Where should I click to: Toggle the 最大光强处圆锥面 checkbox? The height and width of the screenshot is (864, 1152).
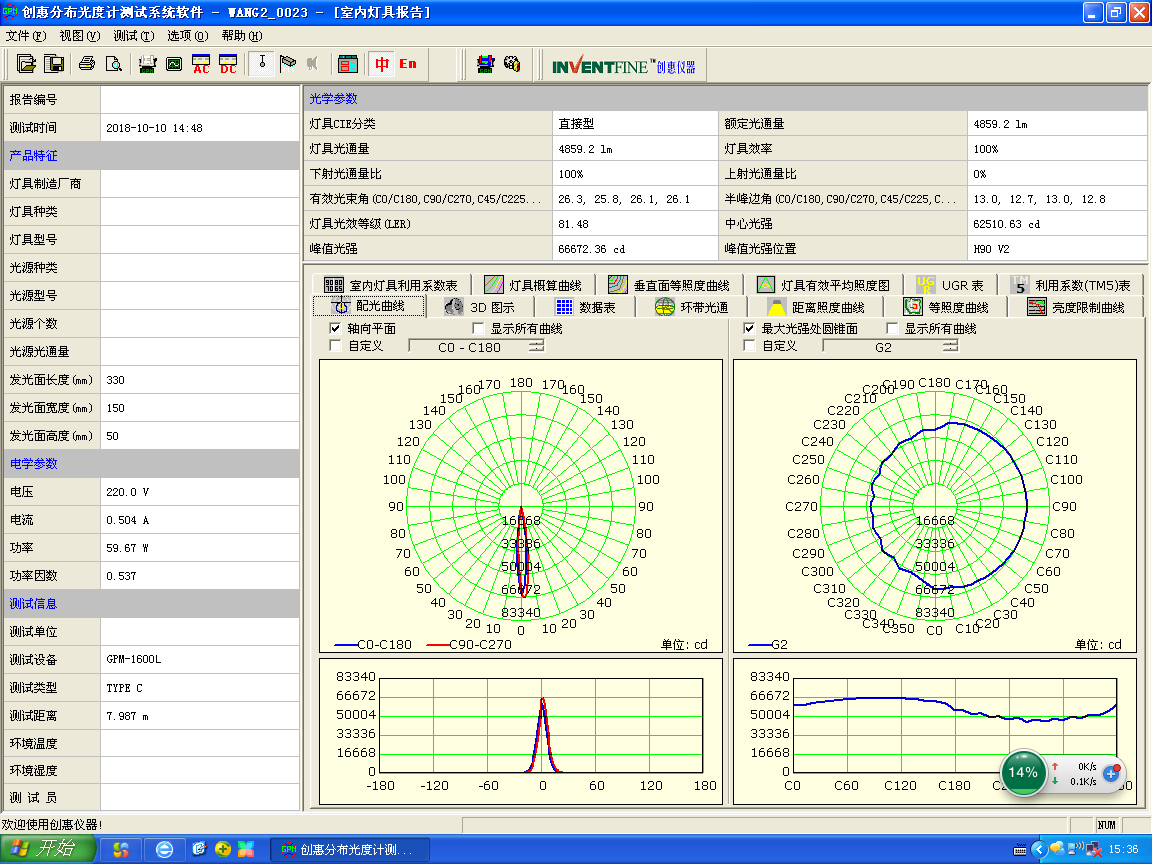pyautogui.click(x=749, y=329)
